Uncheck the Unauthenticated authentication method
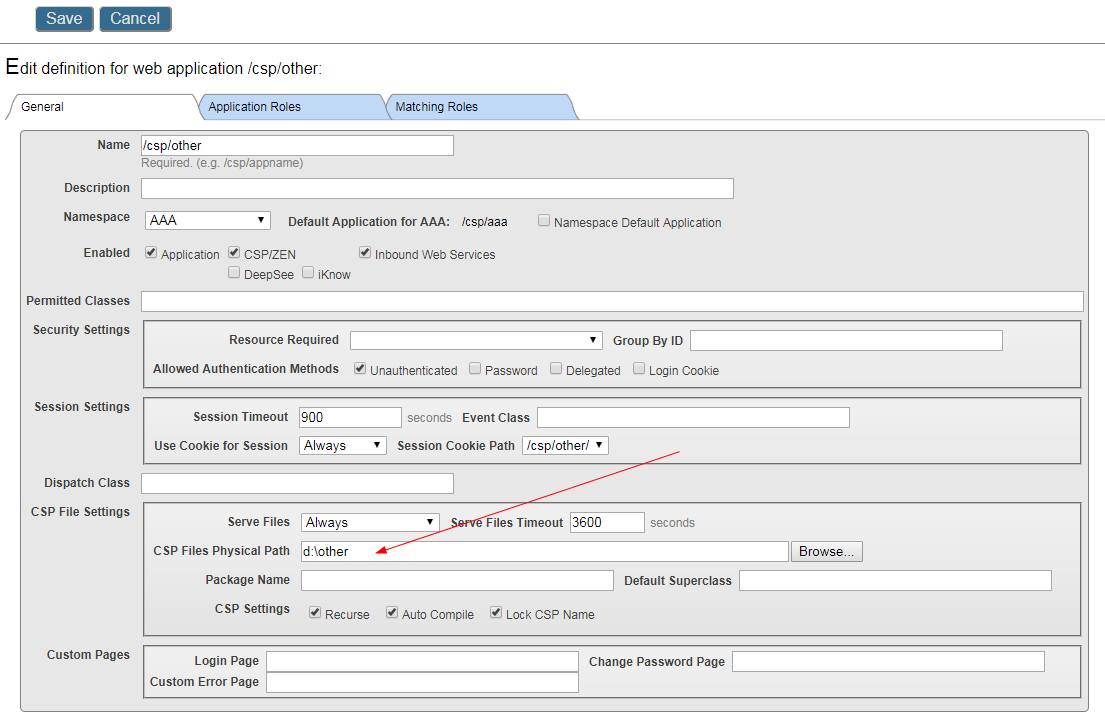The image size is (1105, 726). 360,369
